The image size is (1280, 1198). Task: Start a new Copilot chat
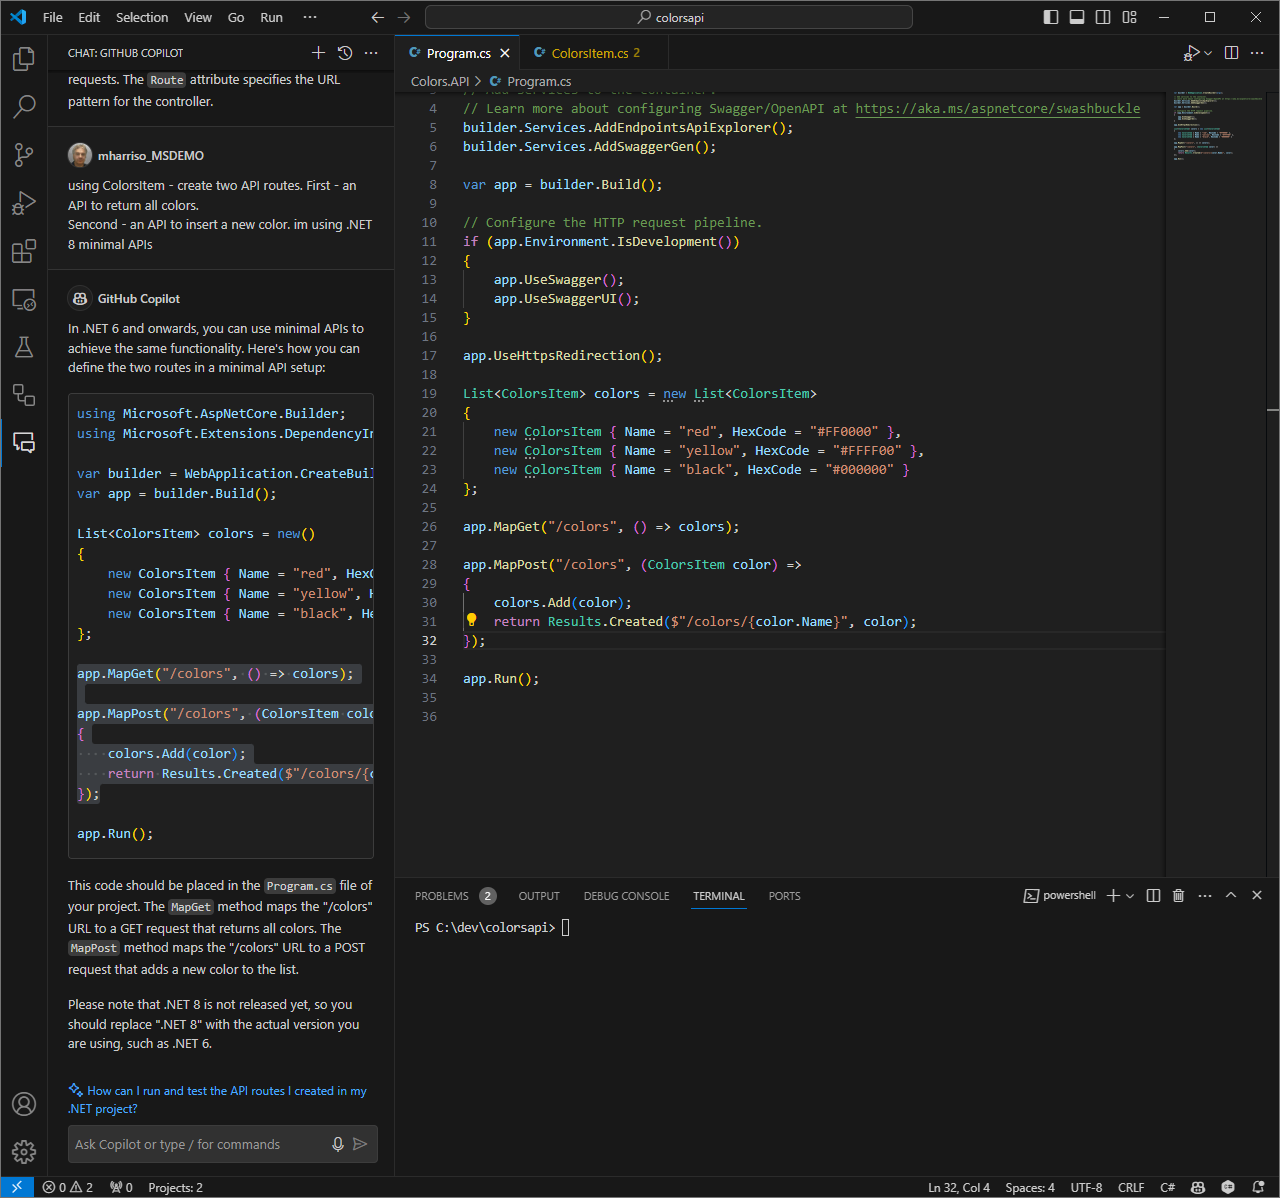click(318, 53)
